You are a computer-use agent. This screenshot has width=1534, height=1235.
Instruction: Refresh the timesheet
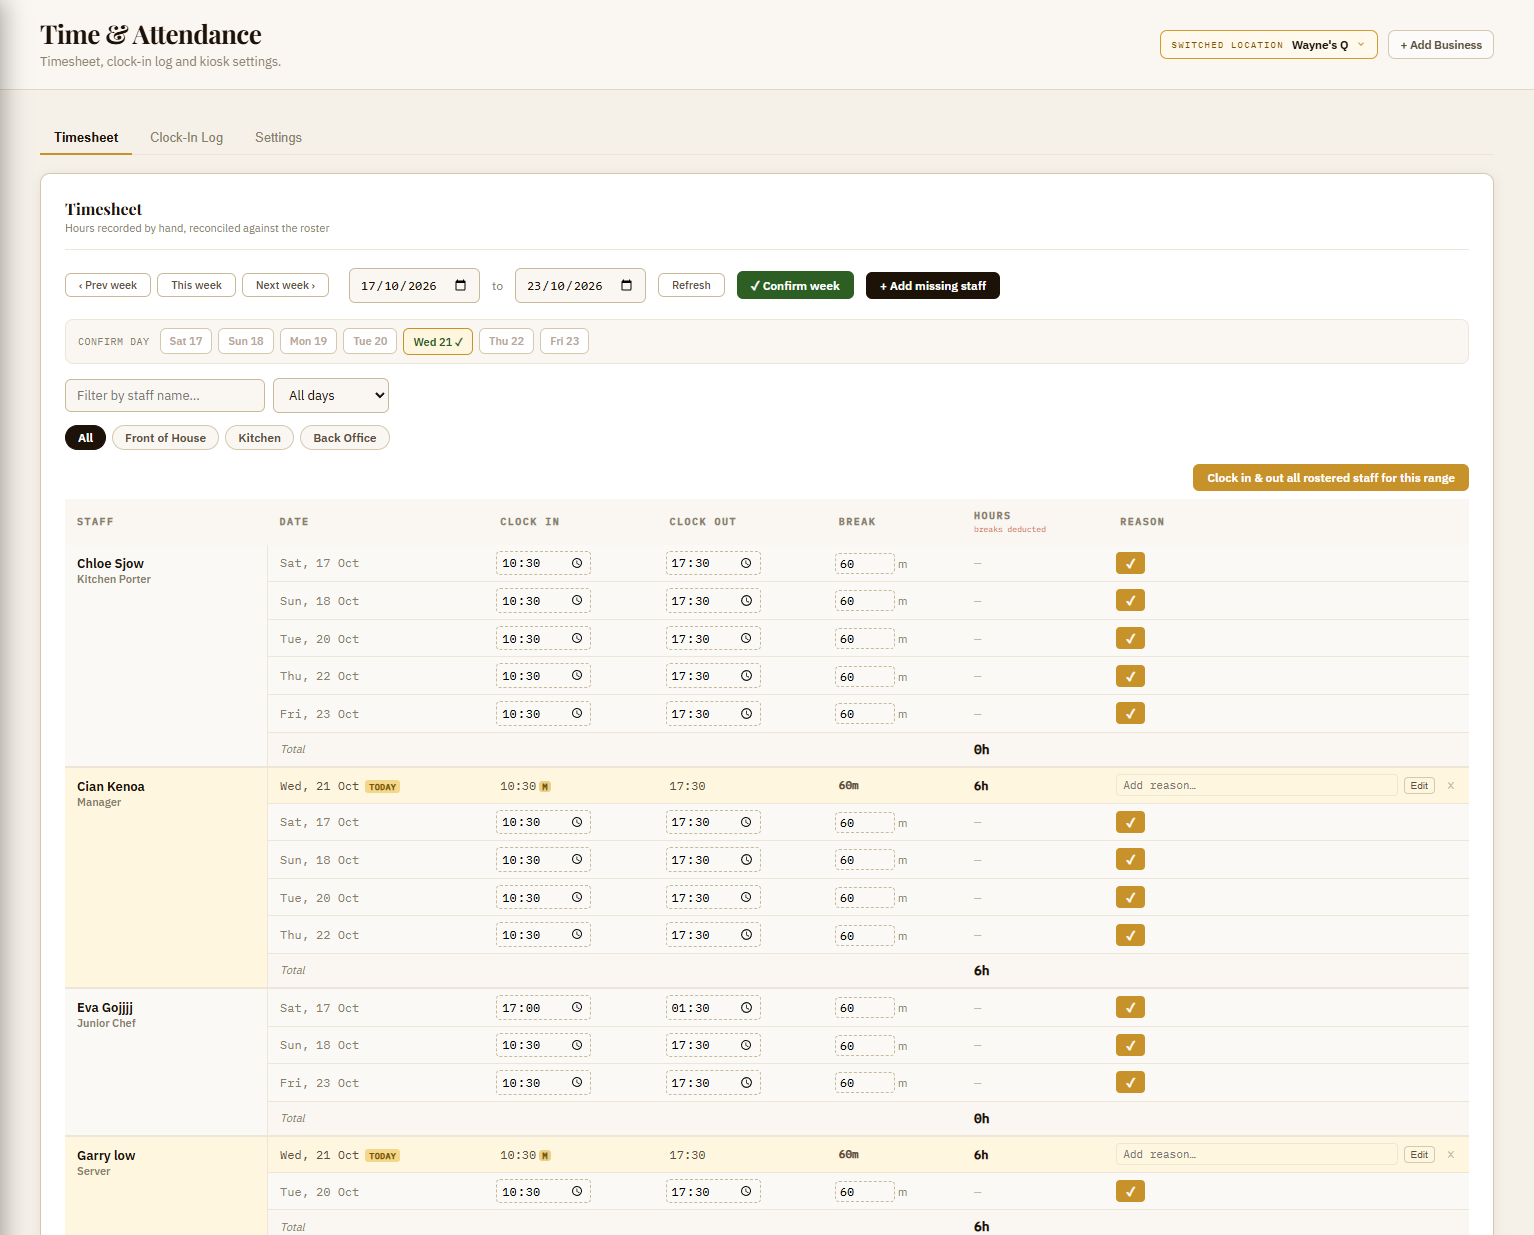coord(691,286)
